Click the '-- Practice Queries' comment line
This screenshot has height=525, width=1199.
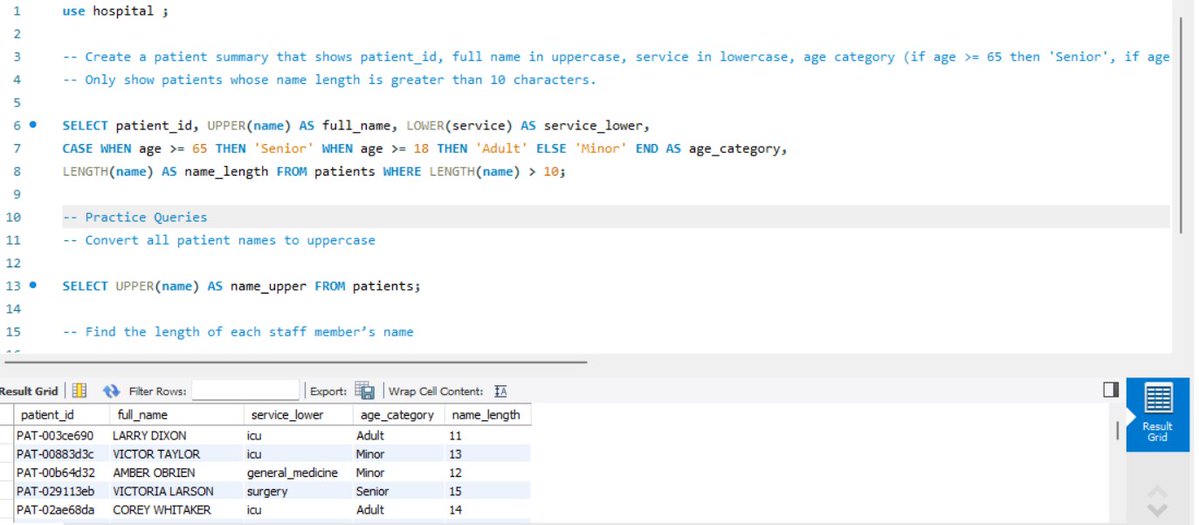point(135,217)
